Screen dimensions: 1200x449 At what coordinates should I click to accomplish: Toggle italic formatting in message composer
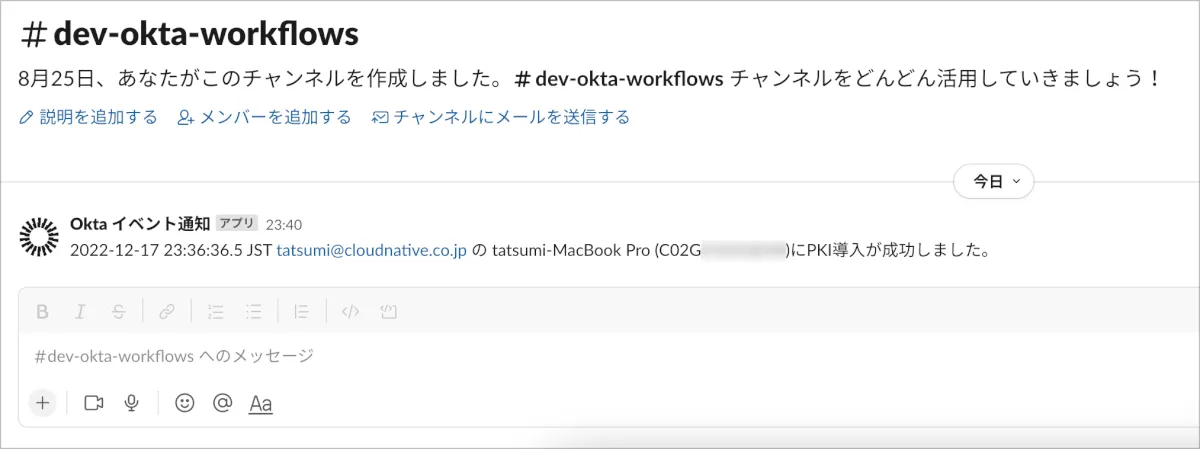pyautogui.click(x=80, y=312)
